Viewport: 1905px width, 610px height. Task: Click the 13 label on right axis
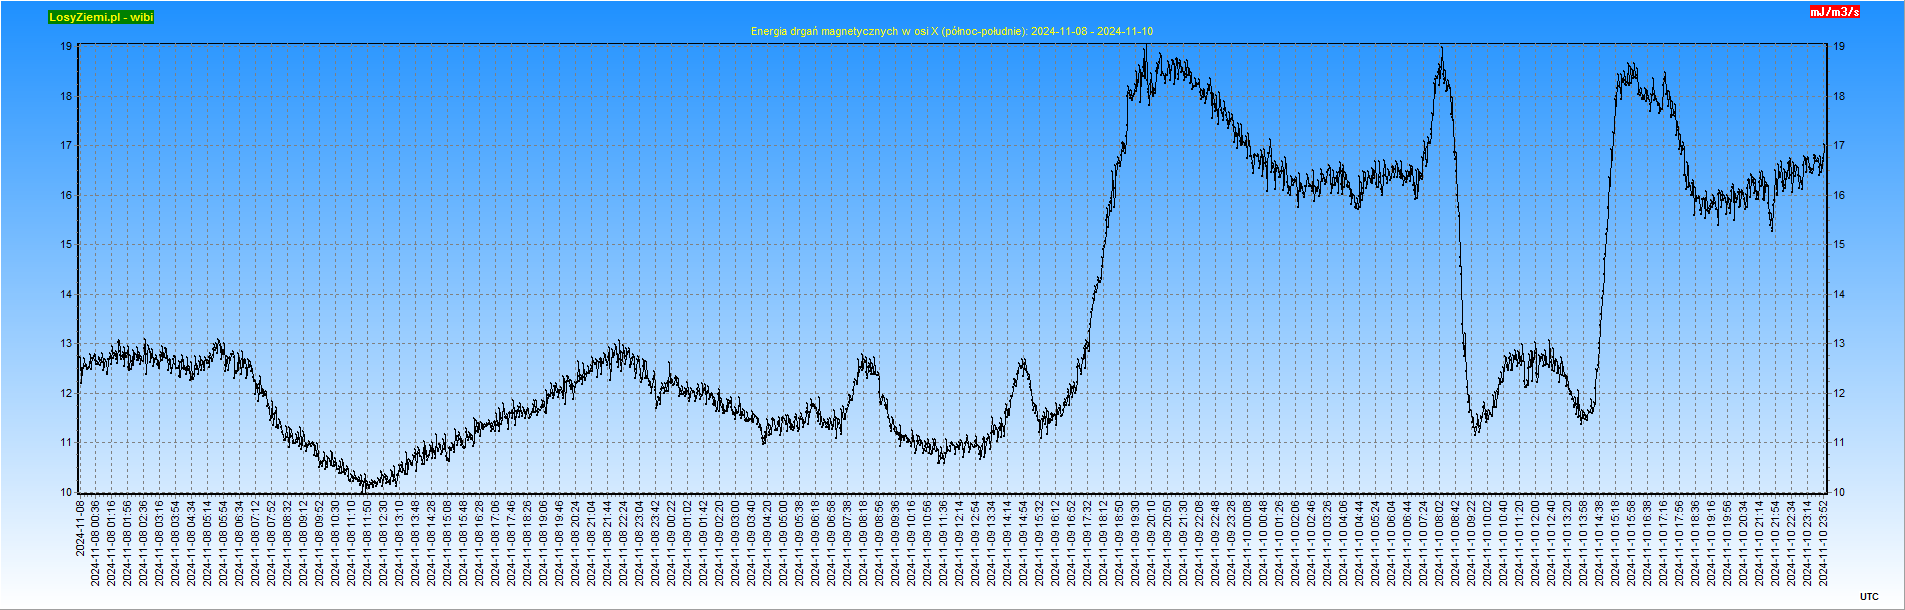coord(1839,343)
